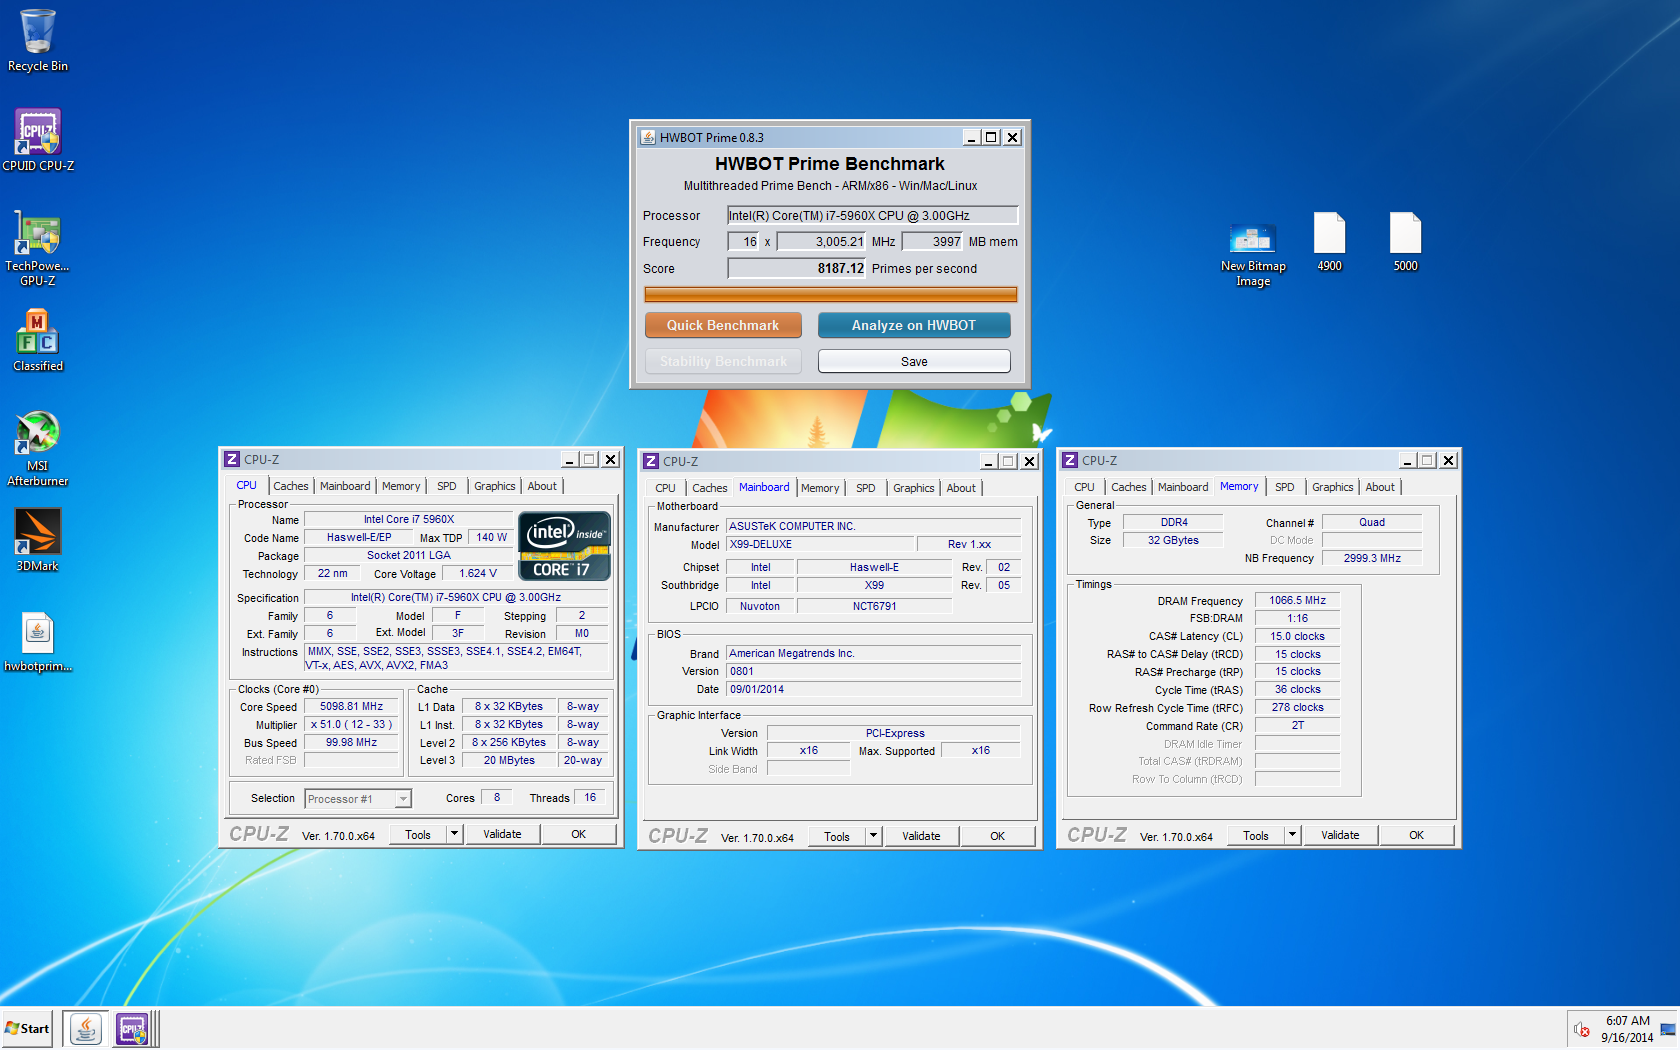The image size is (1680, 1050).
Task: Click Quick Benchmark in HWBOT Prime
Action: tap(723, 325)
